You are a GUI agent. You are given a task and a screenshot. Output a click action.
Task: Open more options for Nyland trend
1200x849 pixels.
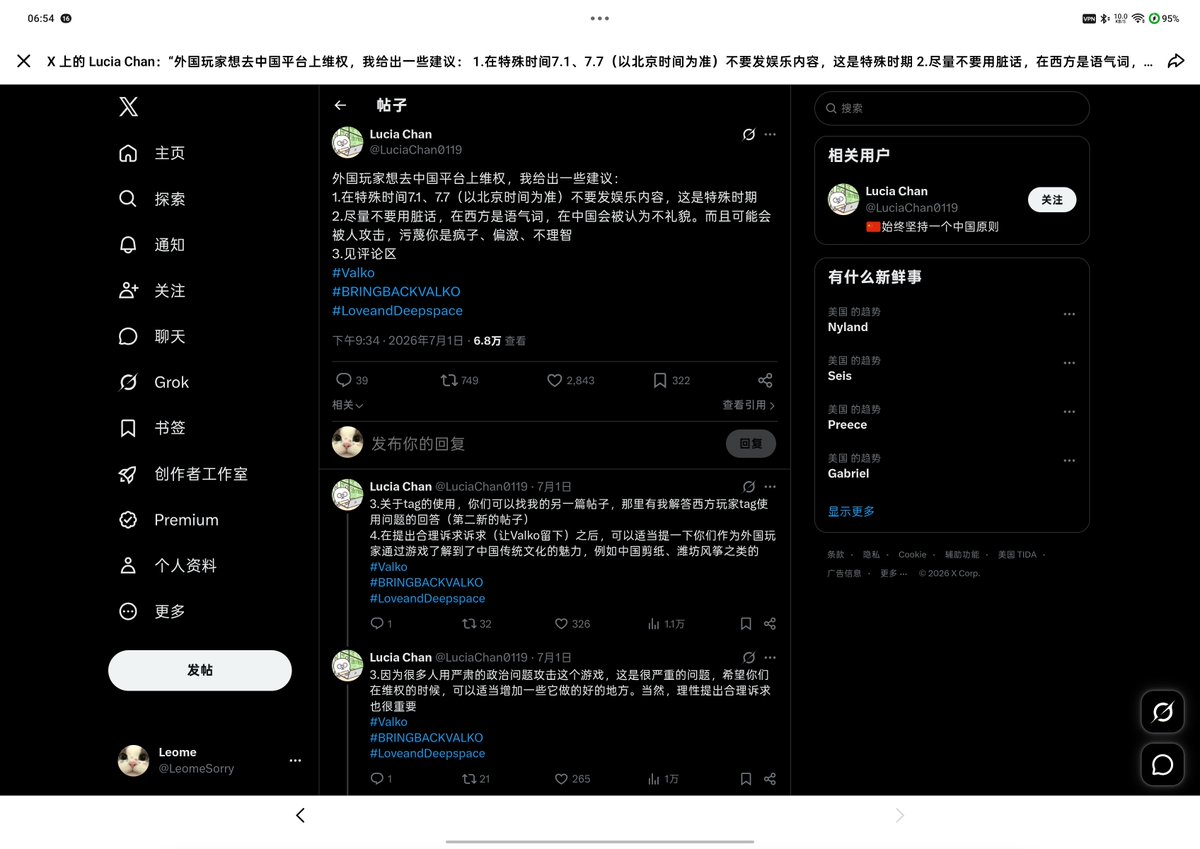pos(1069,314)
